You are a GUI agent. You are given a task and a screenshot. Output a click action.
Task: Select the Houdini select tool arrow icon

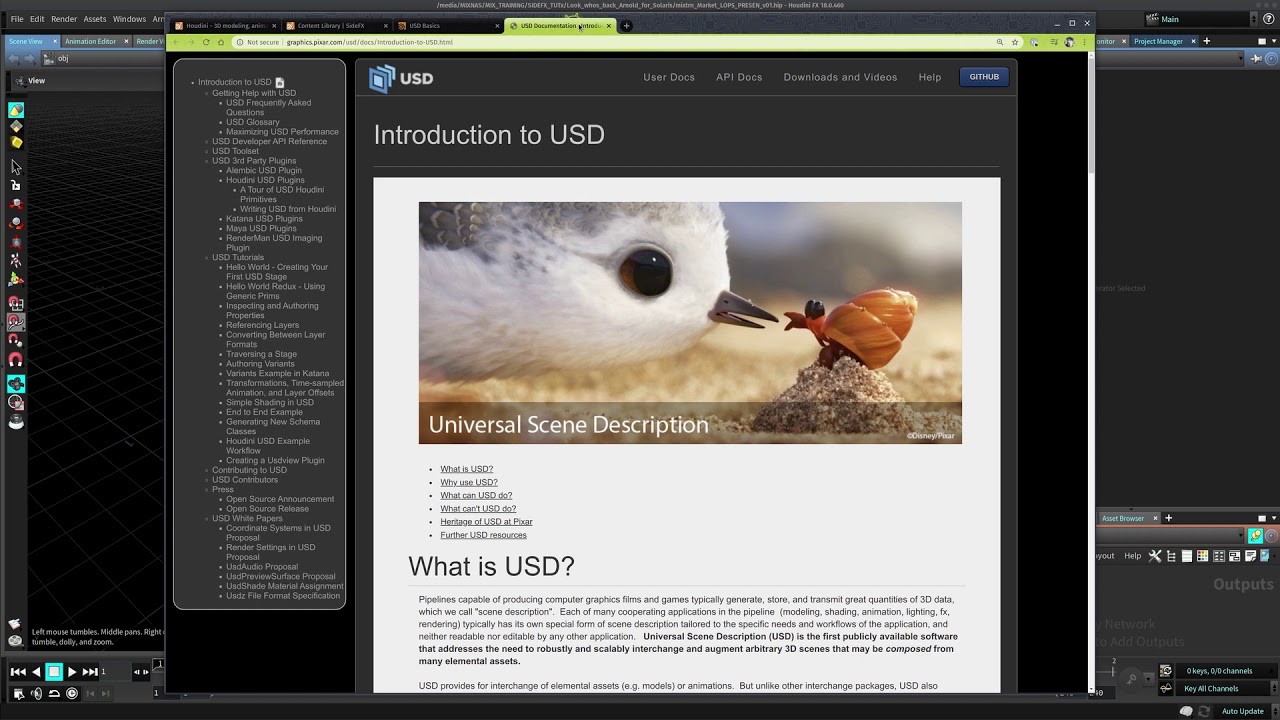click(x=16, y=166)
